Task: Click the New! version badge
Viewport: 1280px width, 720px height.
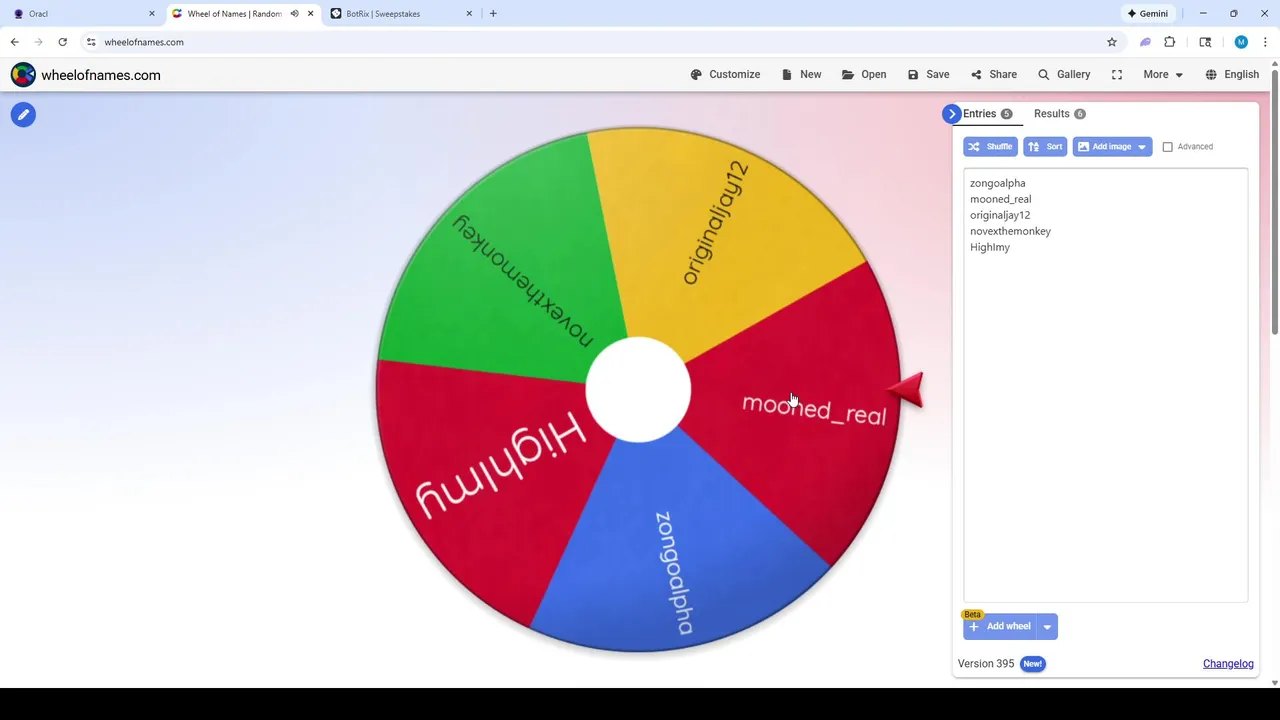Action: pos(1032,664)
